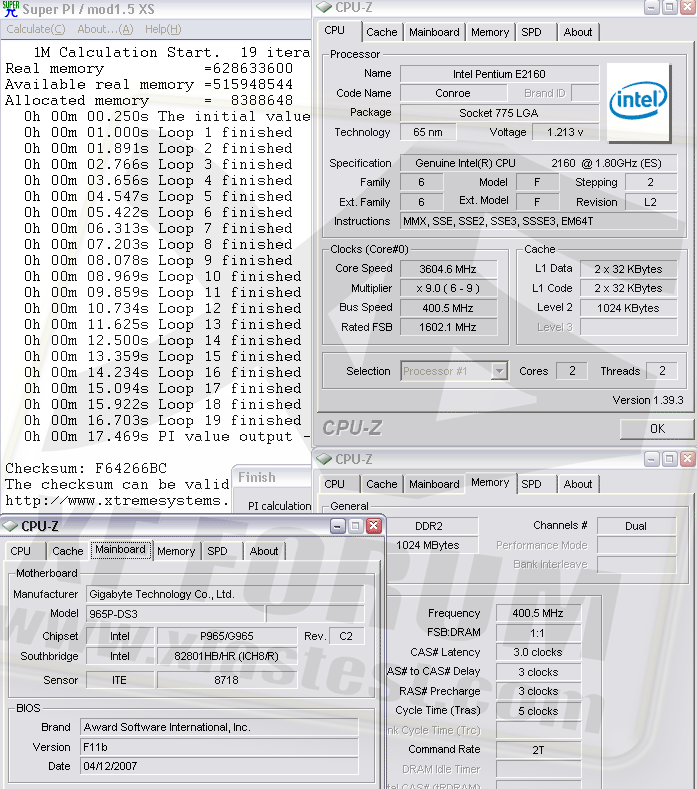Switch to Cache tab in the Processor window
This screenshot has width=697, height=789.
coord(381,32)
